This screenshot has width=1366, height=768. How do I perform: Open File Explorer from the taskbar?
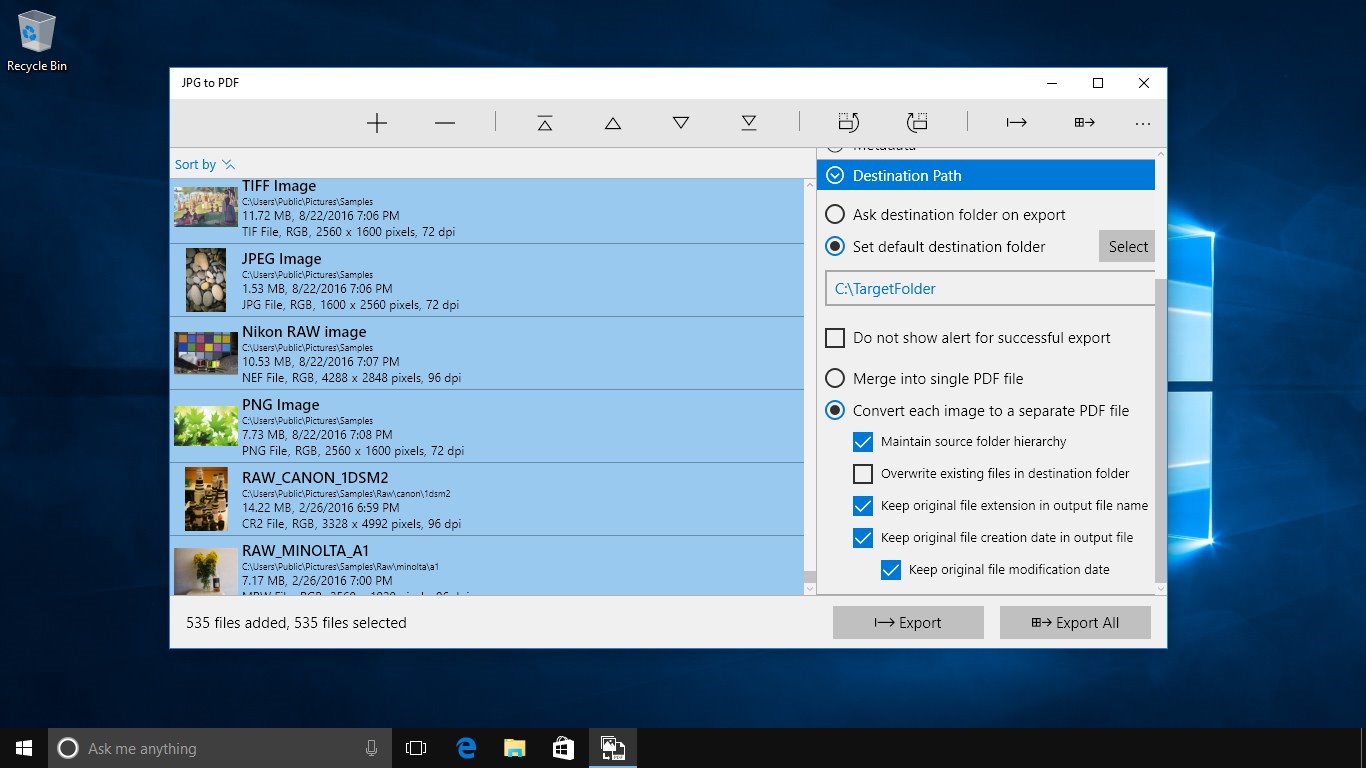514,748
